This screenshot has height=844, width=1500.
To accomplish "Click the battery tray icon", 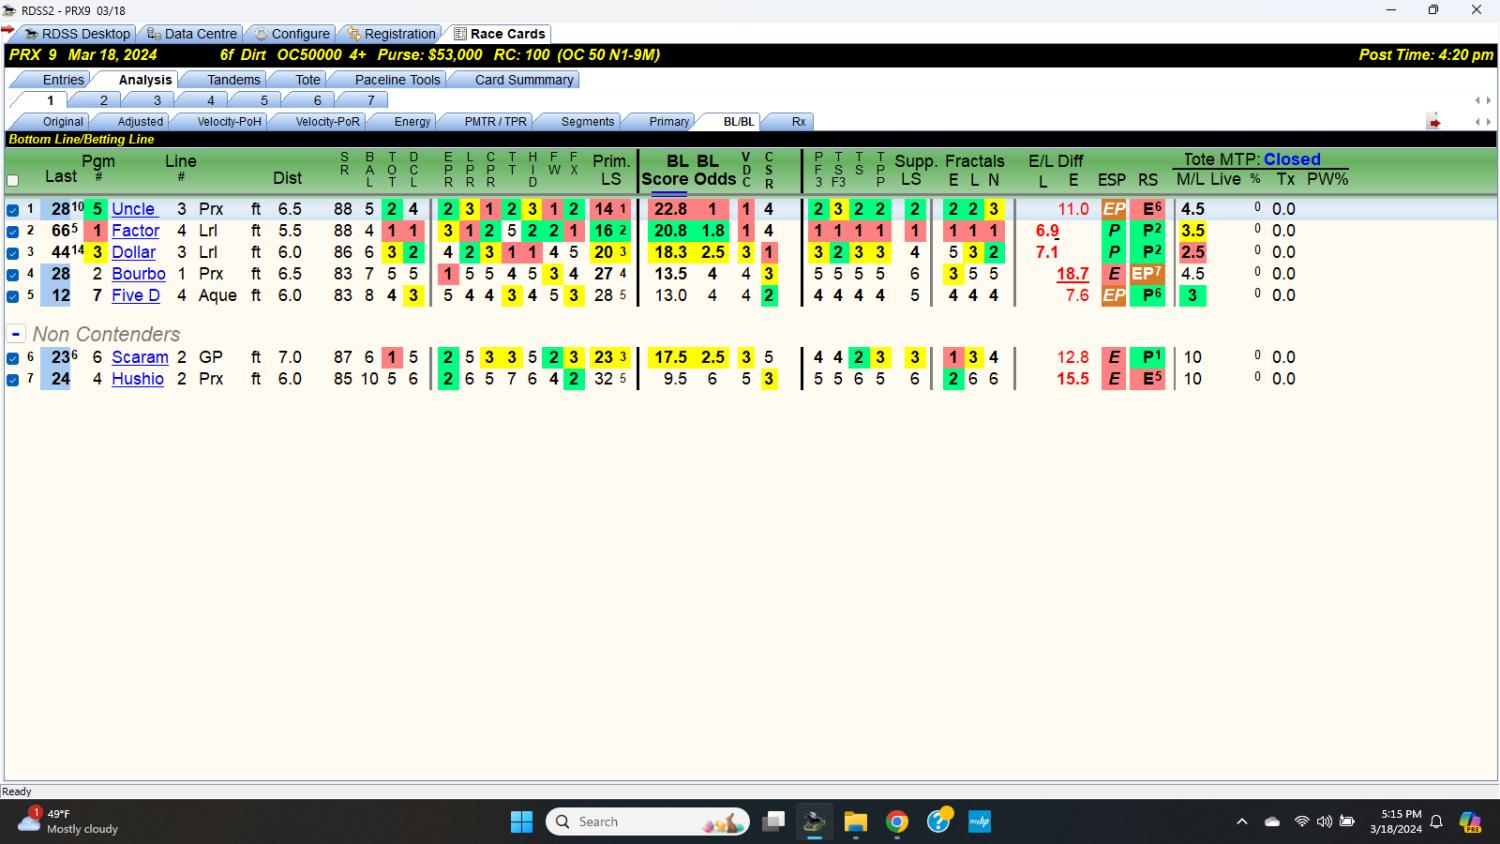I will point(1347,822).
